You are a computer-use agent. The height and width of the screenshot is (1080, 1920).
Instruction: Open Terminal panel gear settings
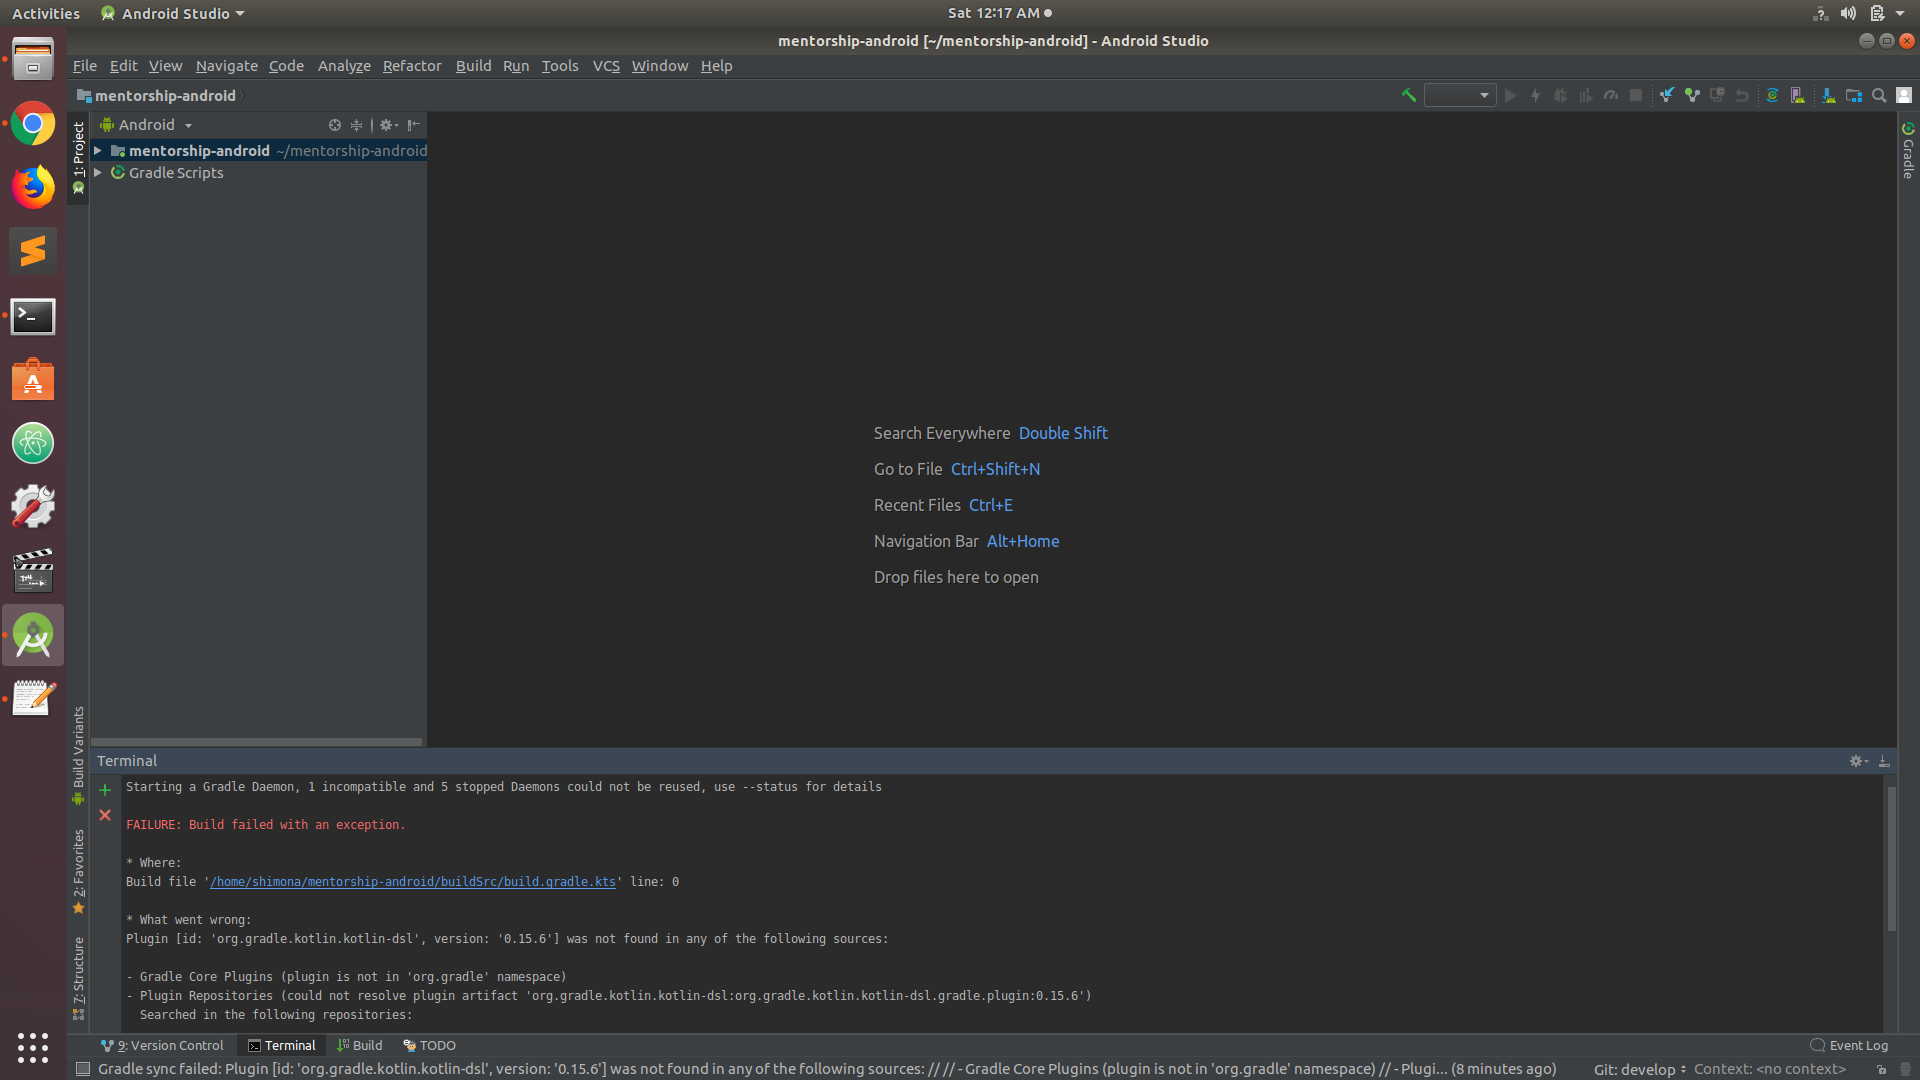[1858, 761]
